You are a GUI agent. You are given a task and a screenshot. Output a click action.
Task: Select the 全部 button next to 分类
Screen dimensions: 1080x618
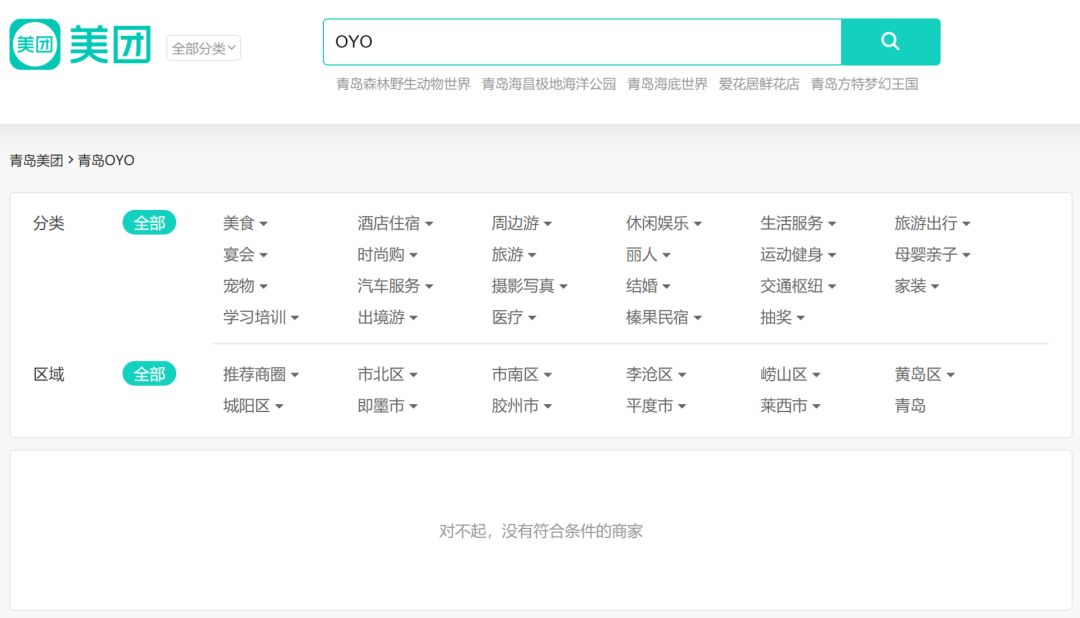coord(150,222)
